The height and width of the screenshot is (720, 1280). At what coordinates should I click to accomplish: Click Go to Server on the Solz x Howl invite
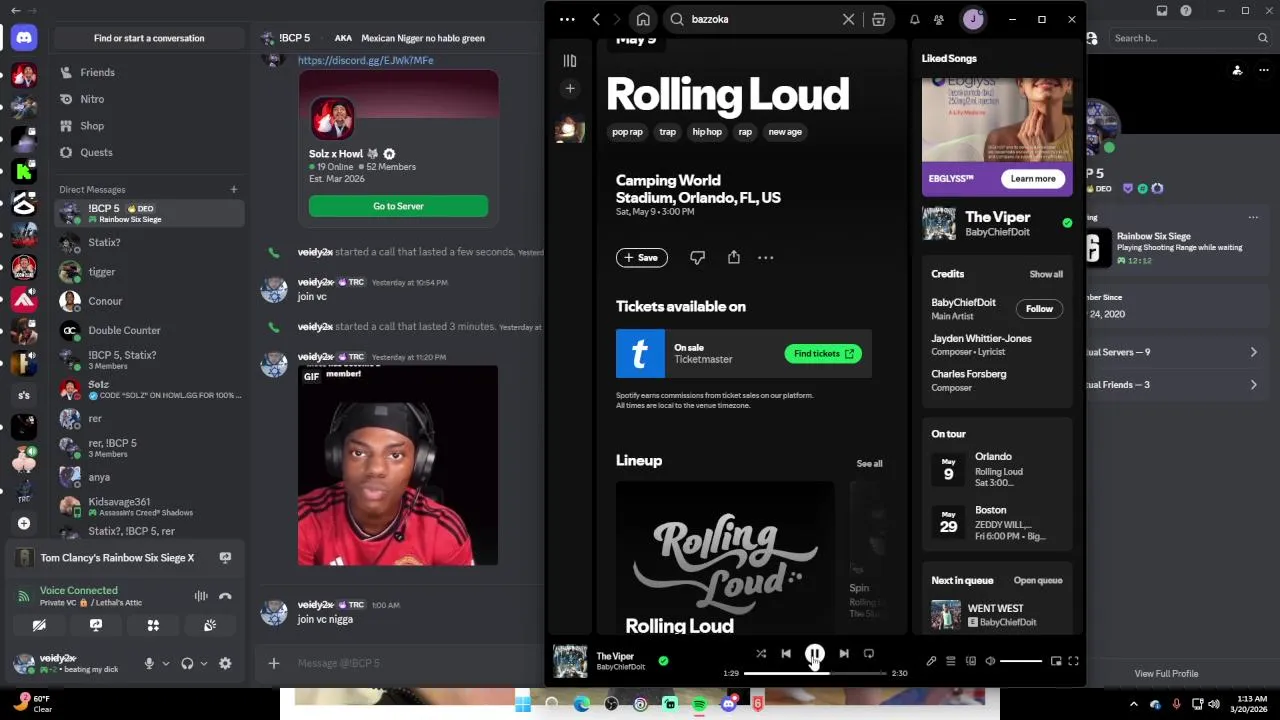tap(398, 206)
